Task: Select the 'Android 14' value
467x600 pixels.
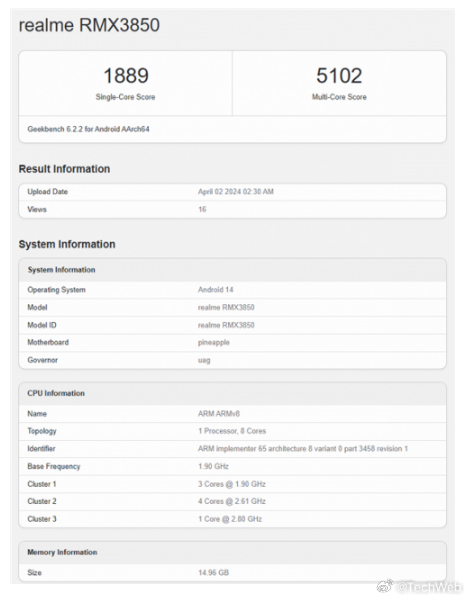Action: click(x=216, y=290)
